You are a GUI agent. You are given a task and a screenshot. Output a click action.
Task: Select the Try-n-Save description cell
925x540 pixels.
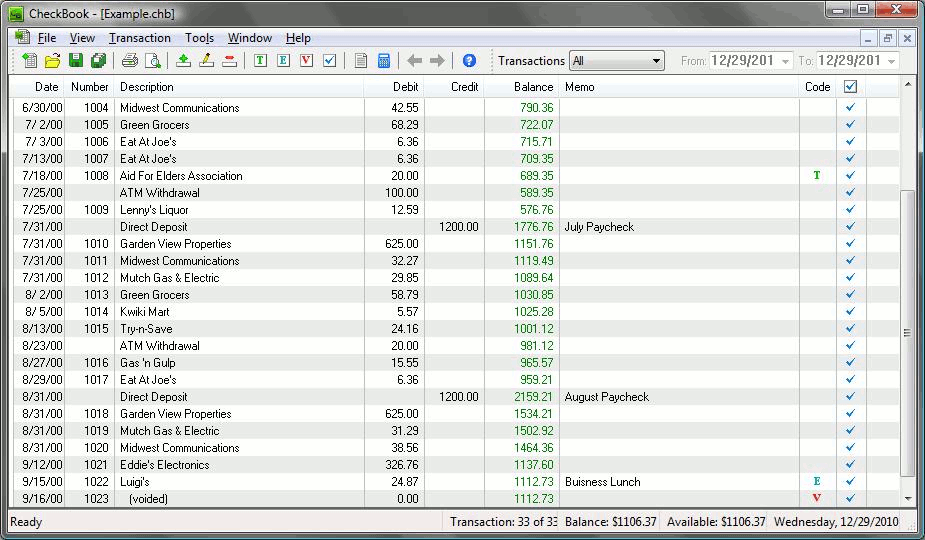point(239,328)
